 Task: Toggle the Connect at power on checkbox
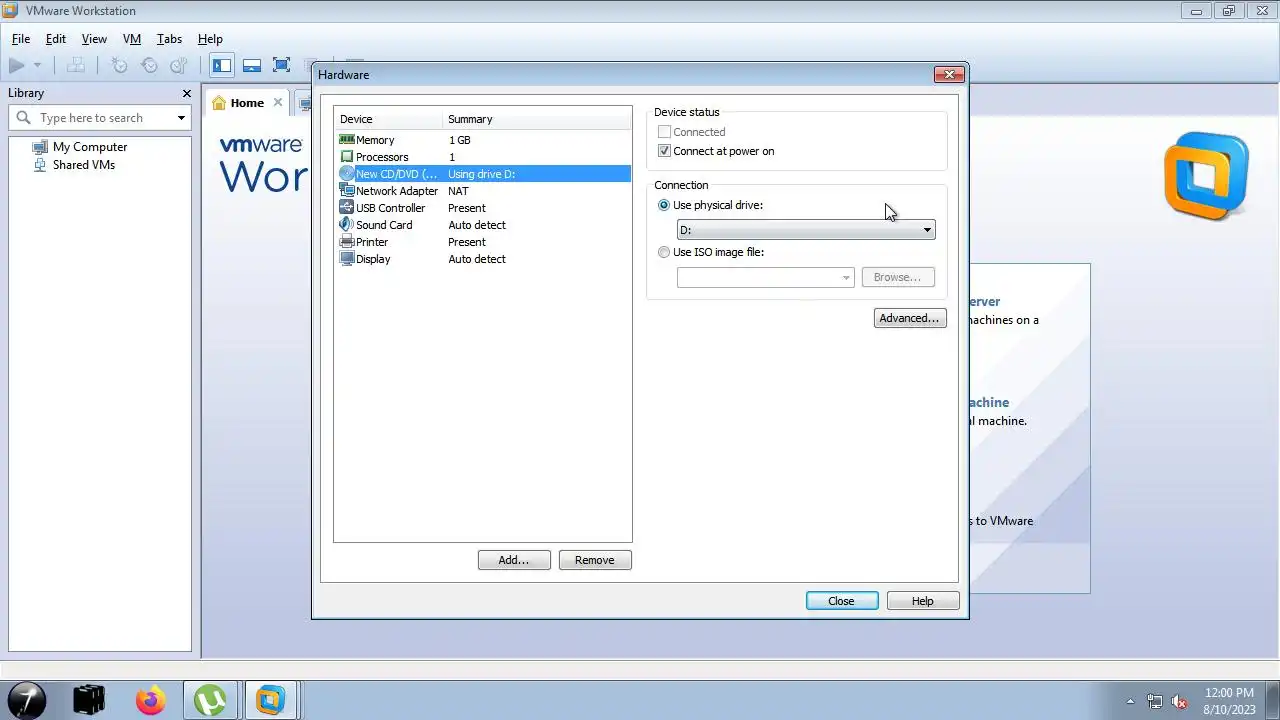(x=664, y=151)
